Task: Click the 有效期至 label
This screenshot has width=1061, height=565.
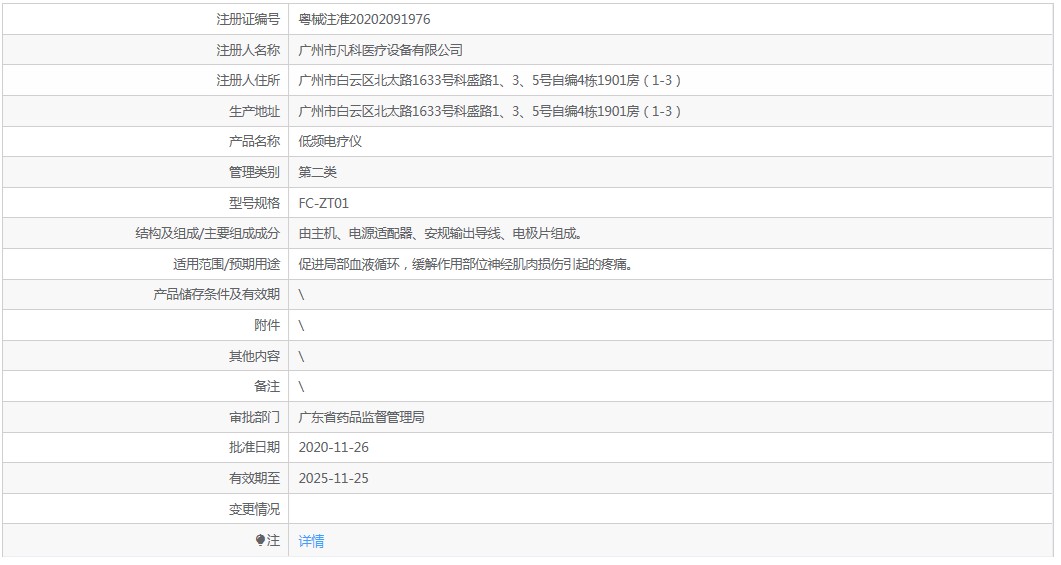Action: 254,478
